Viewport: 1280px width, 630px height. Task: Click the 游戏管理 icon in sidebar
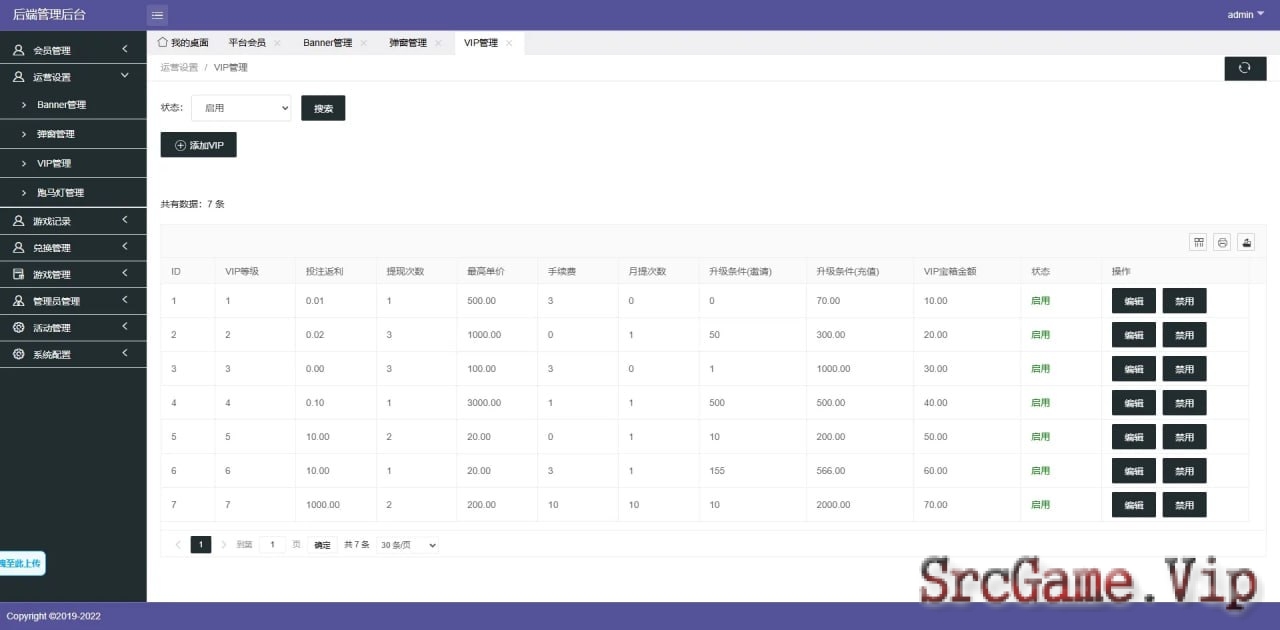point(18,274)
